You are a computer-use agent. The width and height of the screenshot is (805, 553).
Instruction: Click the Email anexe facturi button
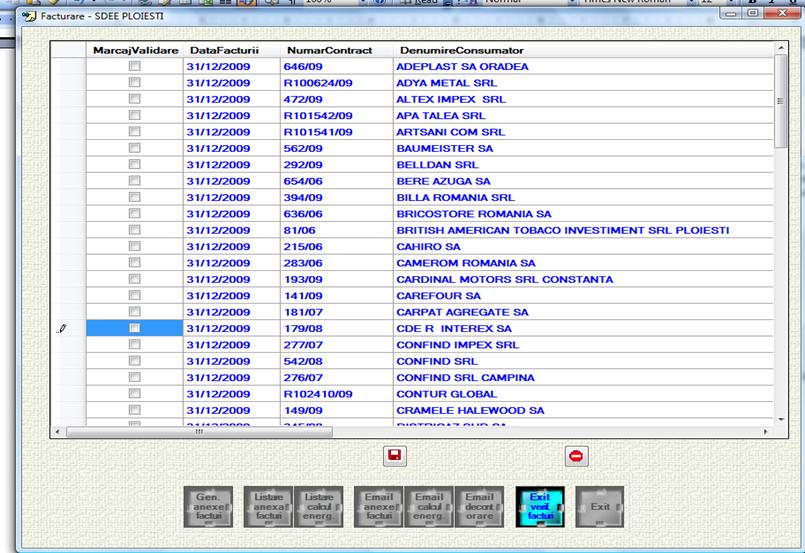pos(378,507)
